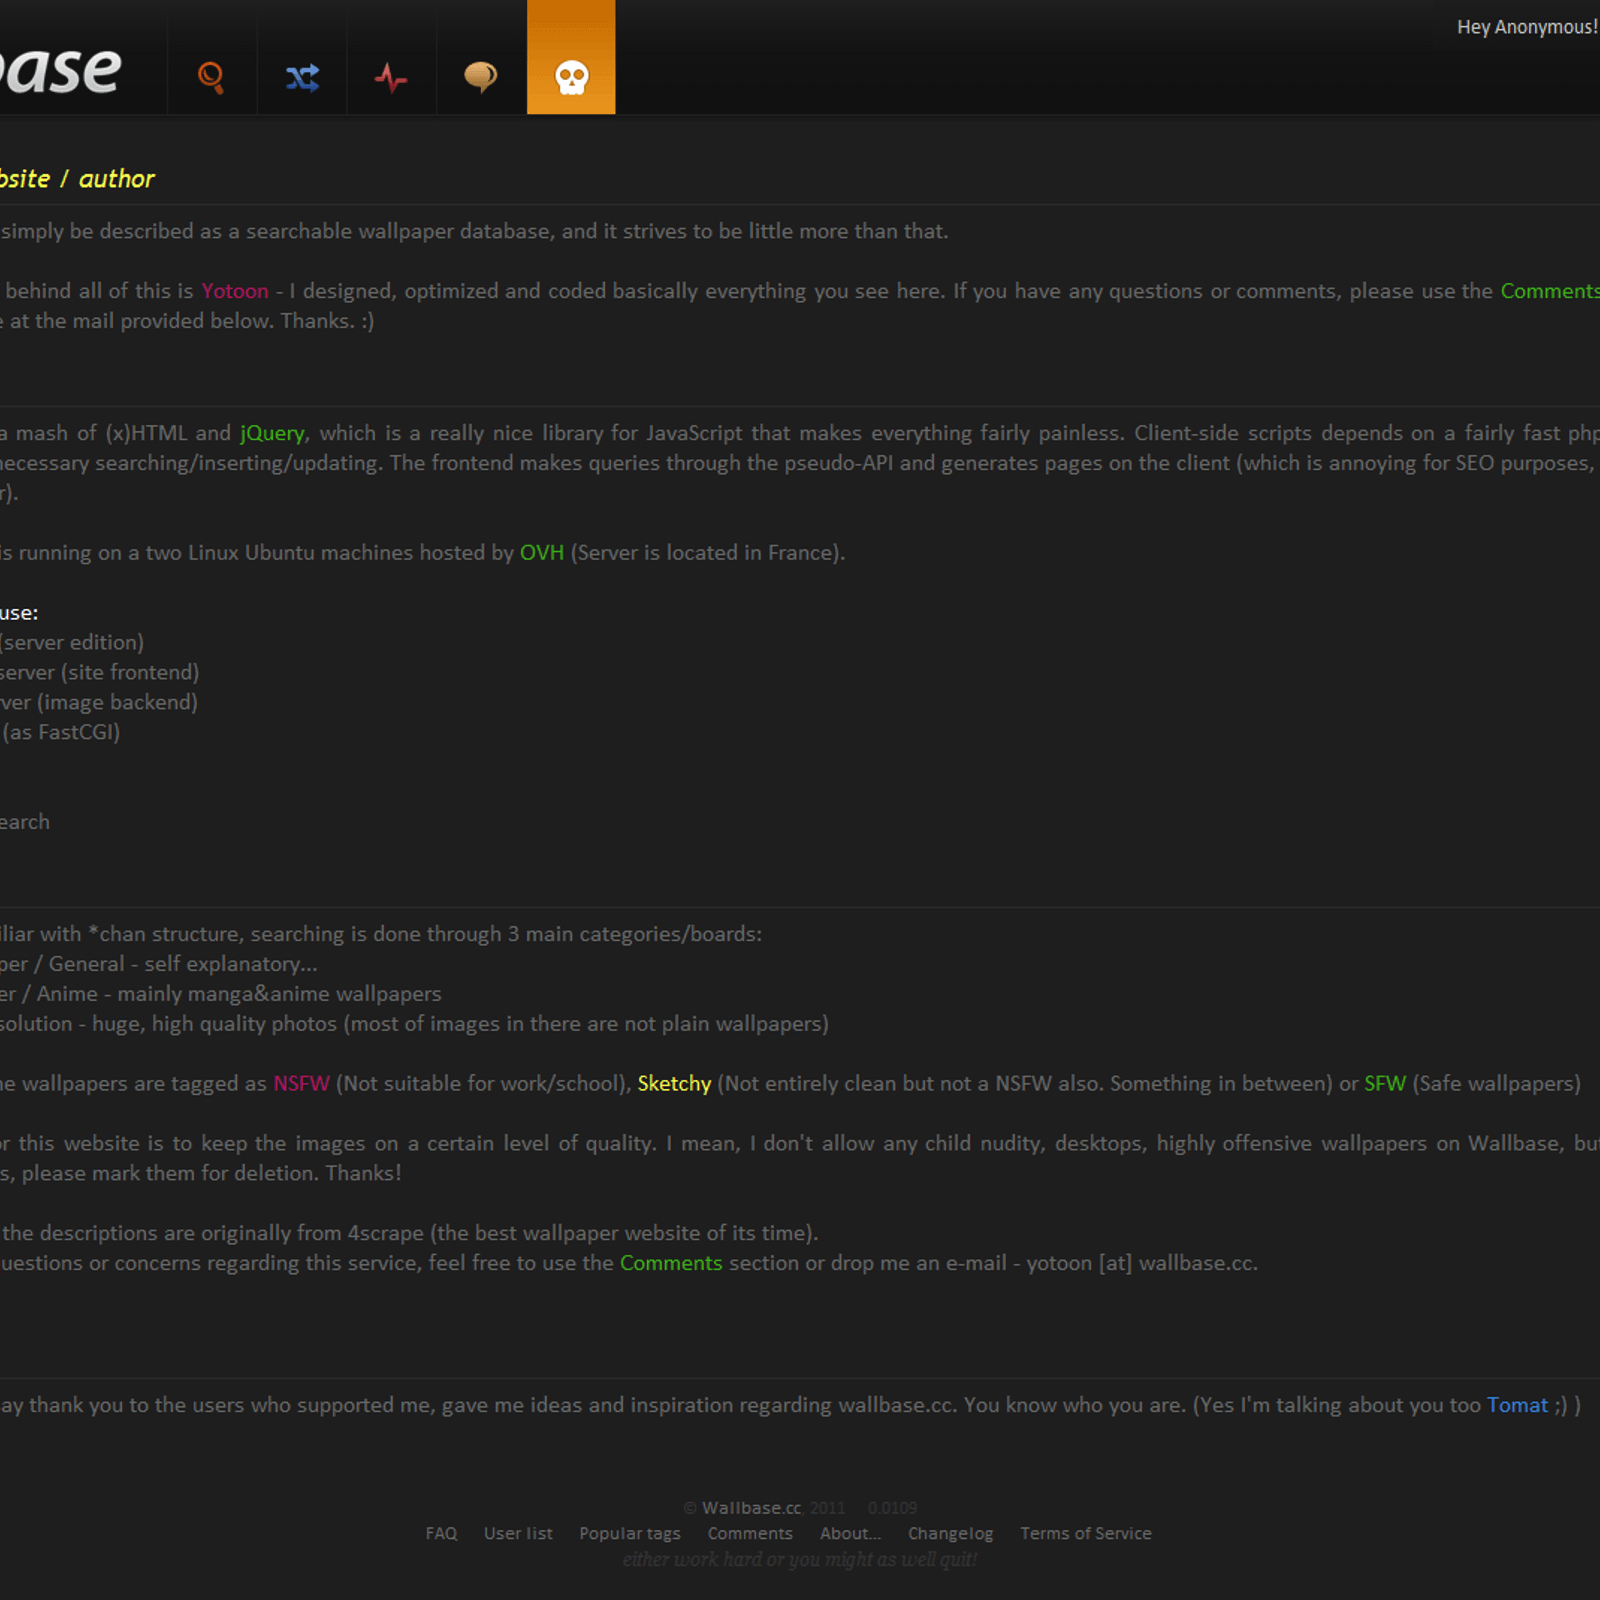Click the 'either work hard' footer quote
Image resolution: width=1600 pixels, height=1600 pixels.
click(x=800, y=1559)
